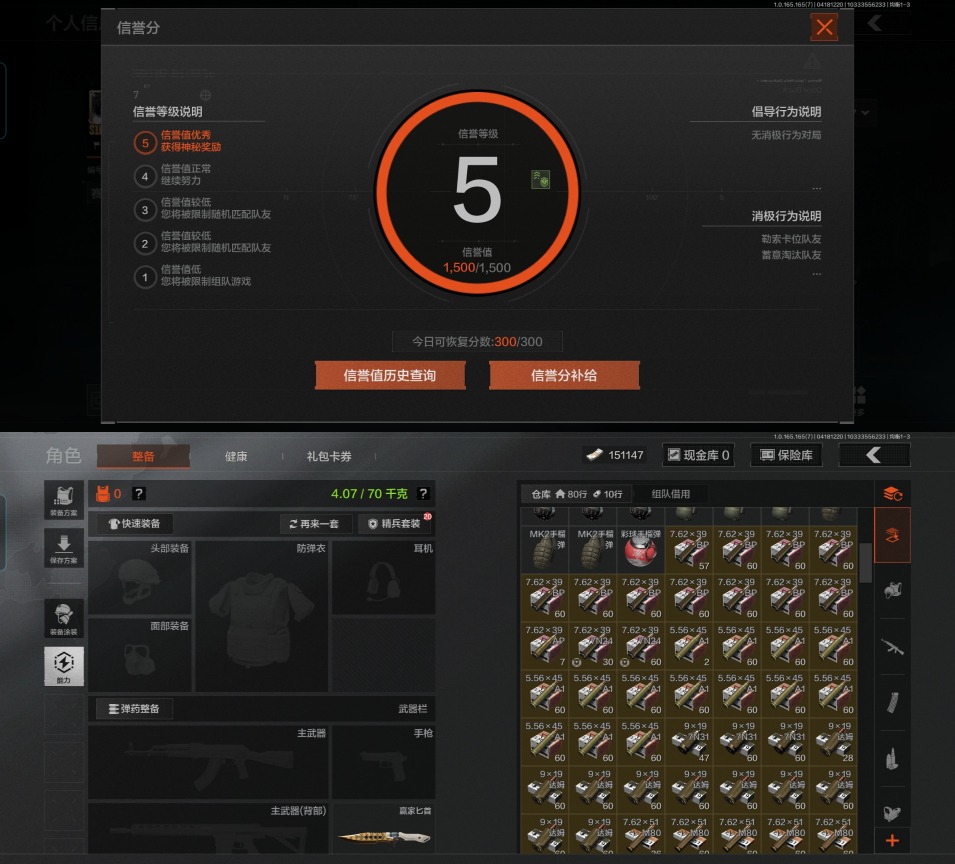This screenshot has height=864, width=955.
Task: Click the 信誉分补给 button
Action: pyautogui.click(x=564, y=376)
